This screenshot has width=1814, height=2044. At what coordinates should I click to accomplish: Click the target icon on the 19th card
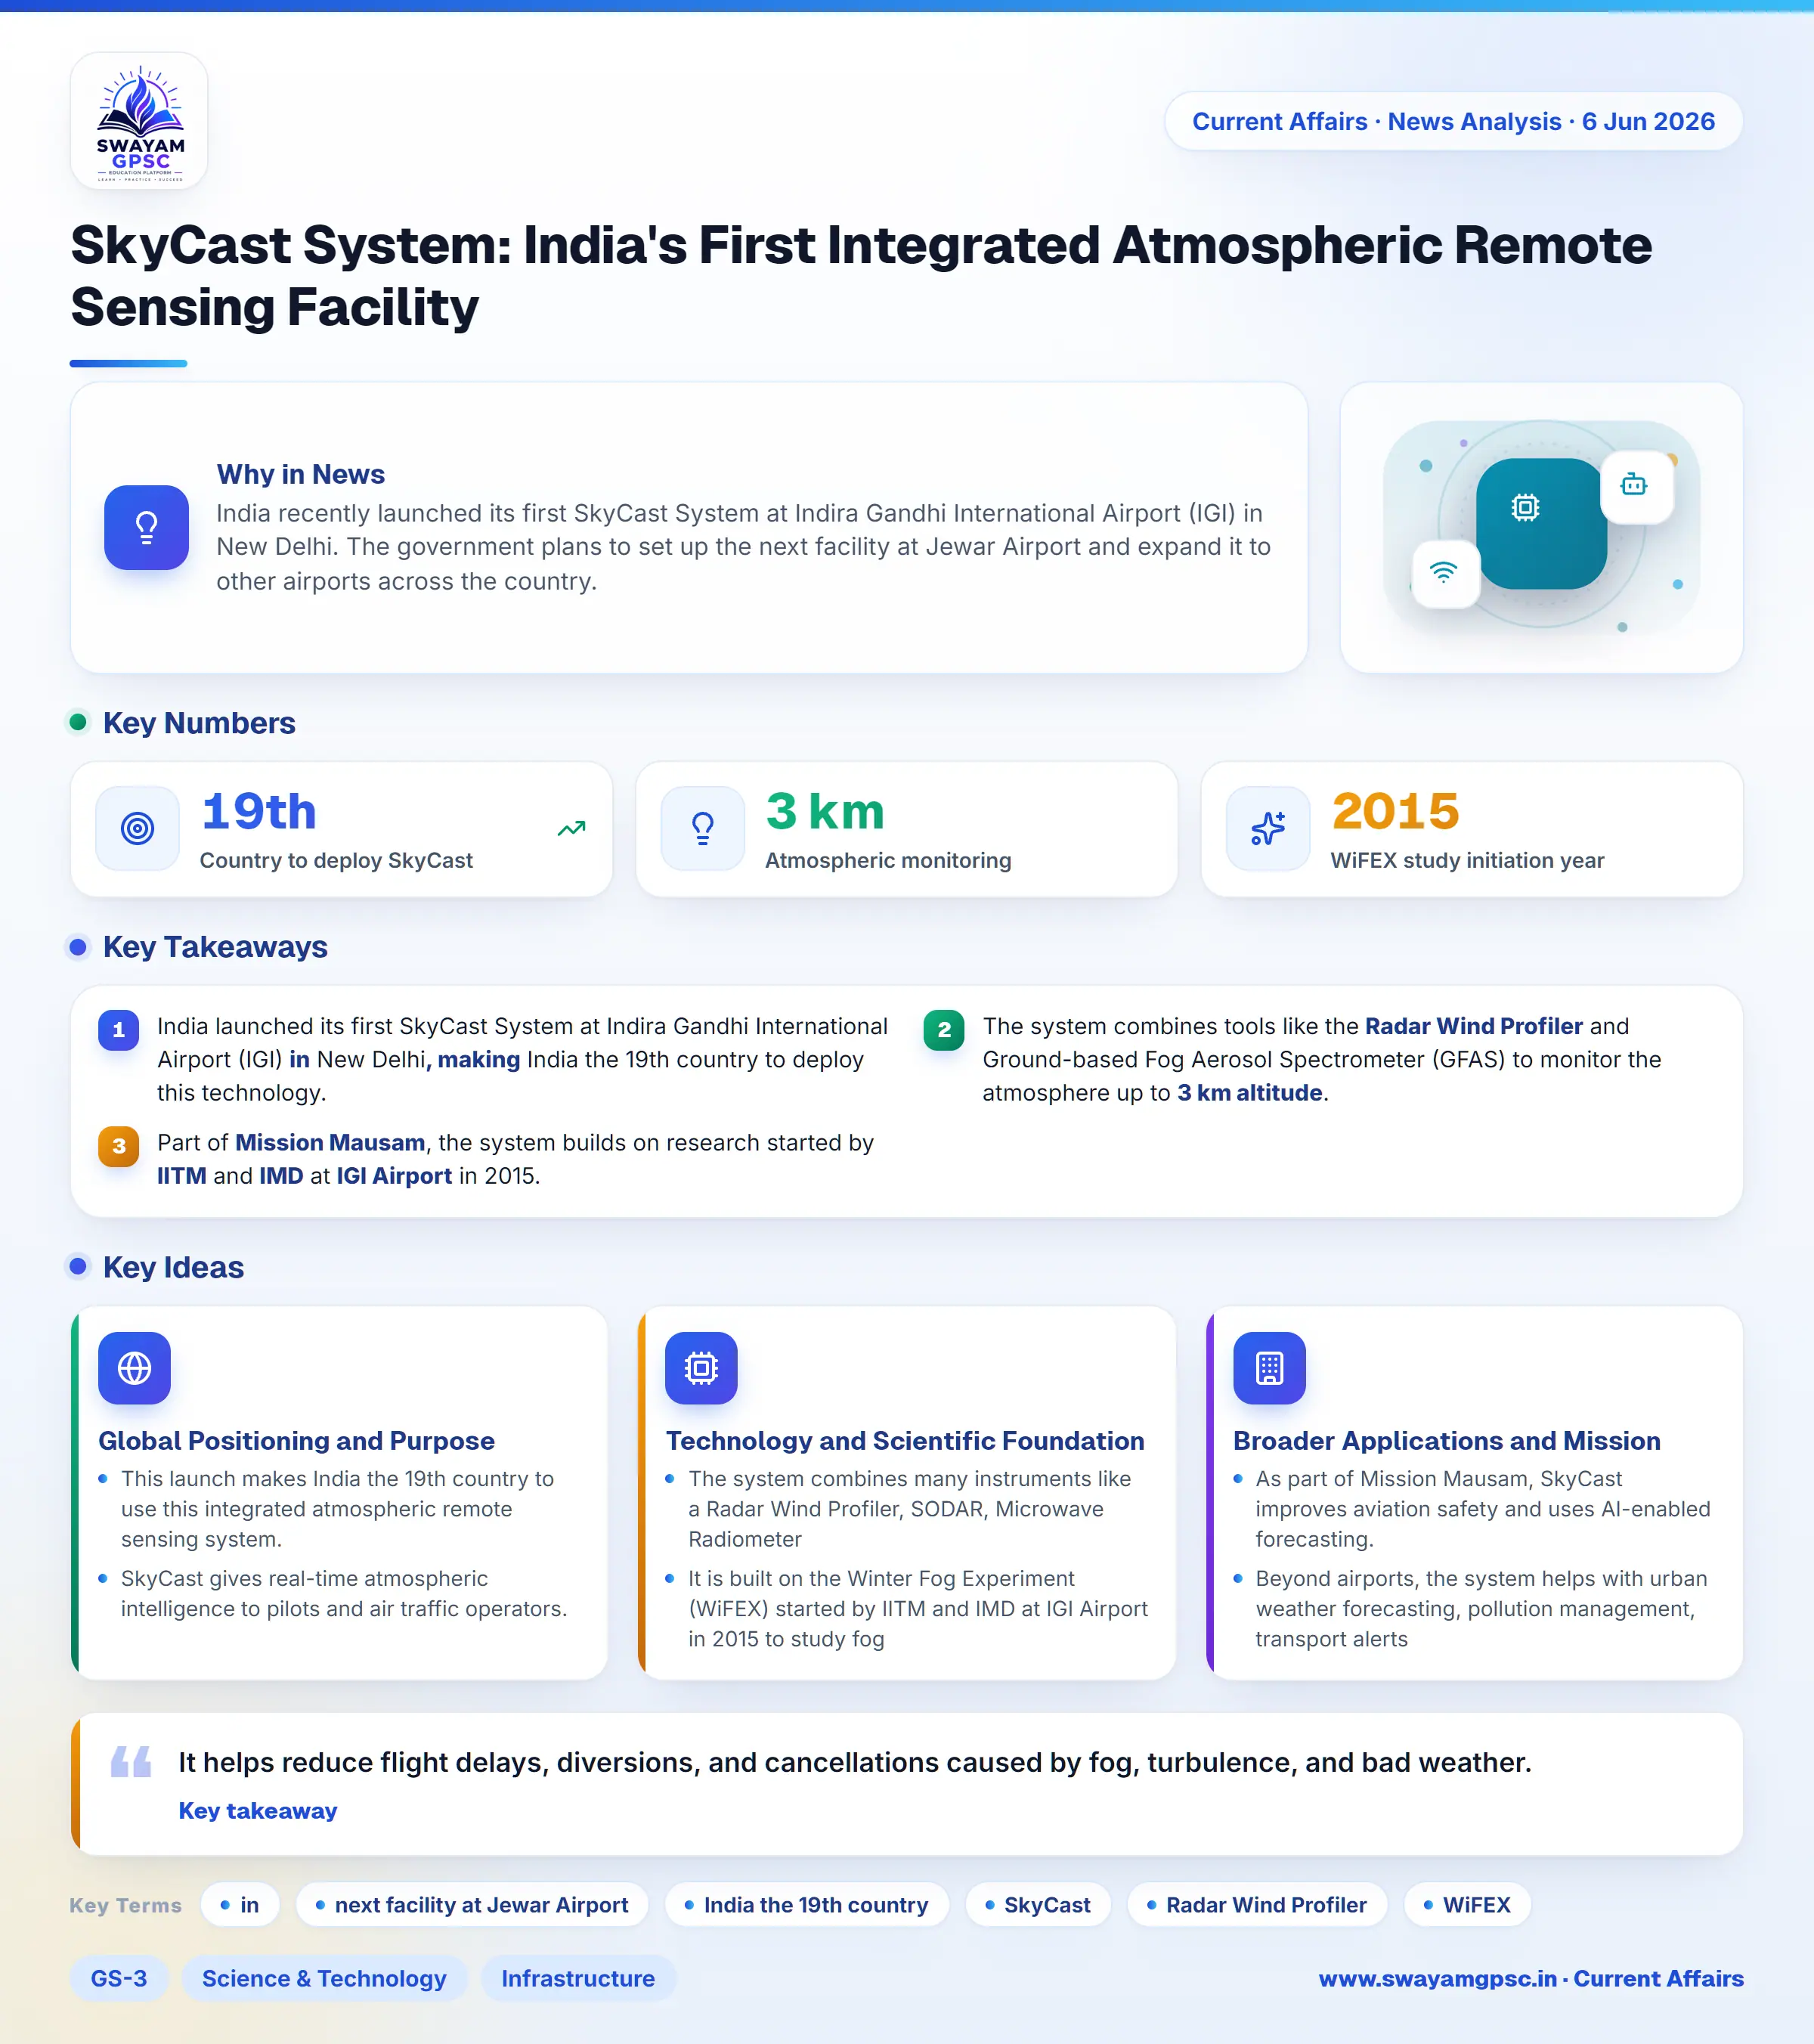tap(138, 828)
